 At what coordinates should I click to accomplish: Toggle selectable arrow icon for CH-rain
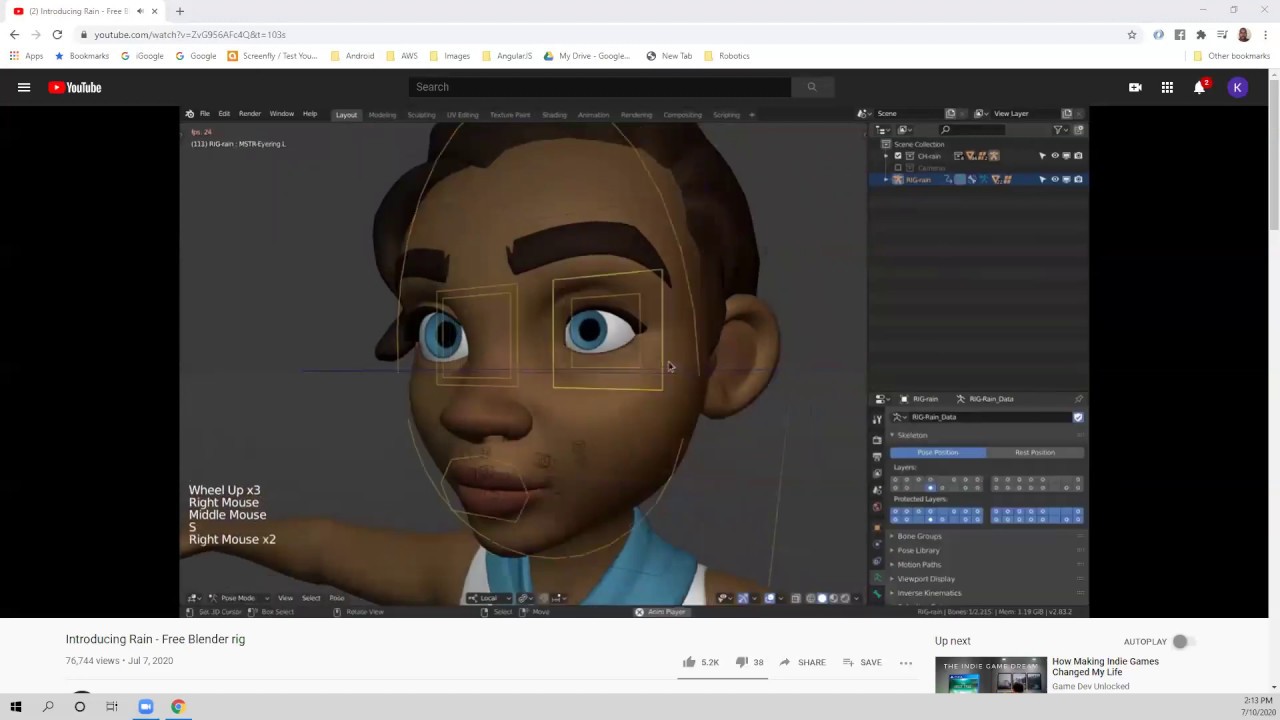pyautogui.click(x=1042, y=156)
